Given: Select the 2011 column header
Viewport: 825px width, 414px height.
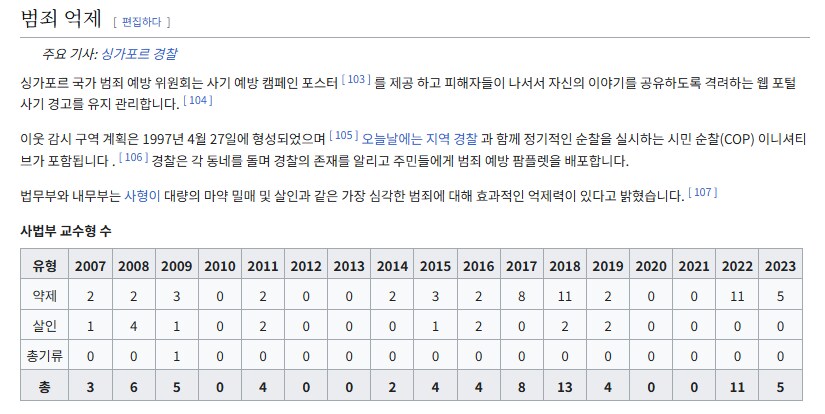Looking at the screenshot, I should (x=263, y=265).
